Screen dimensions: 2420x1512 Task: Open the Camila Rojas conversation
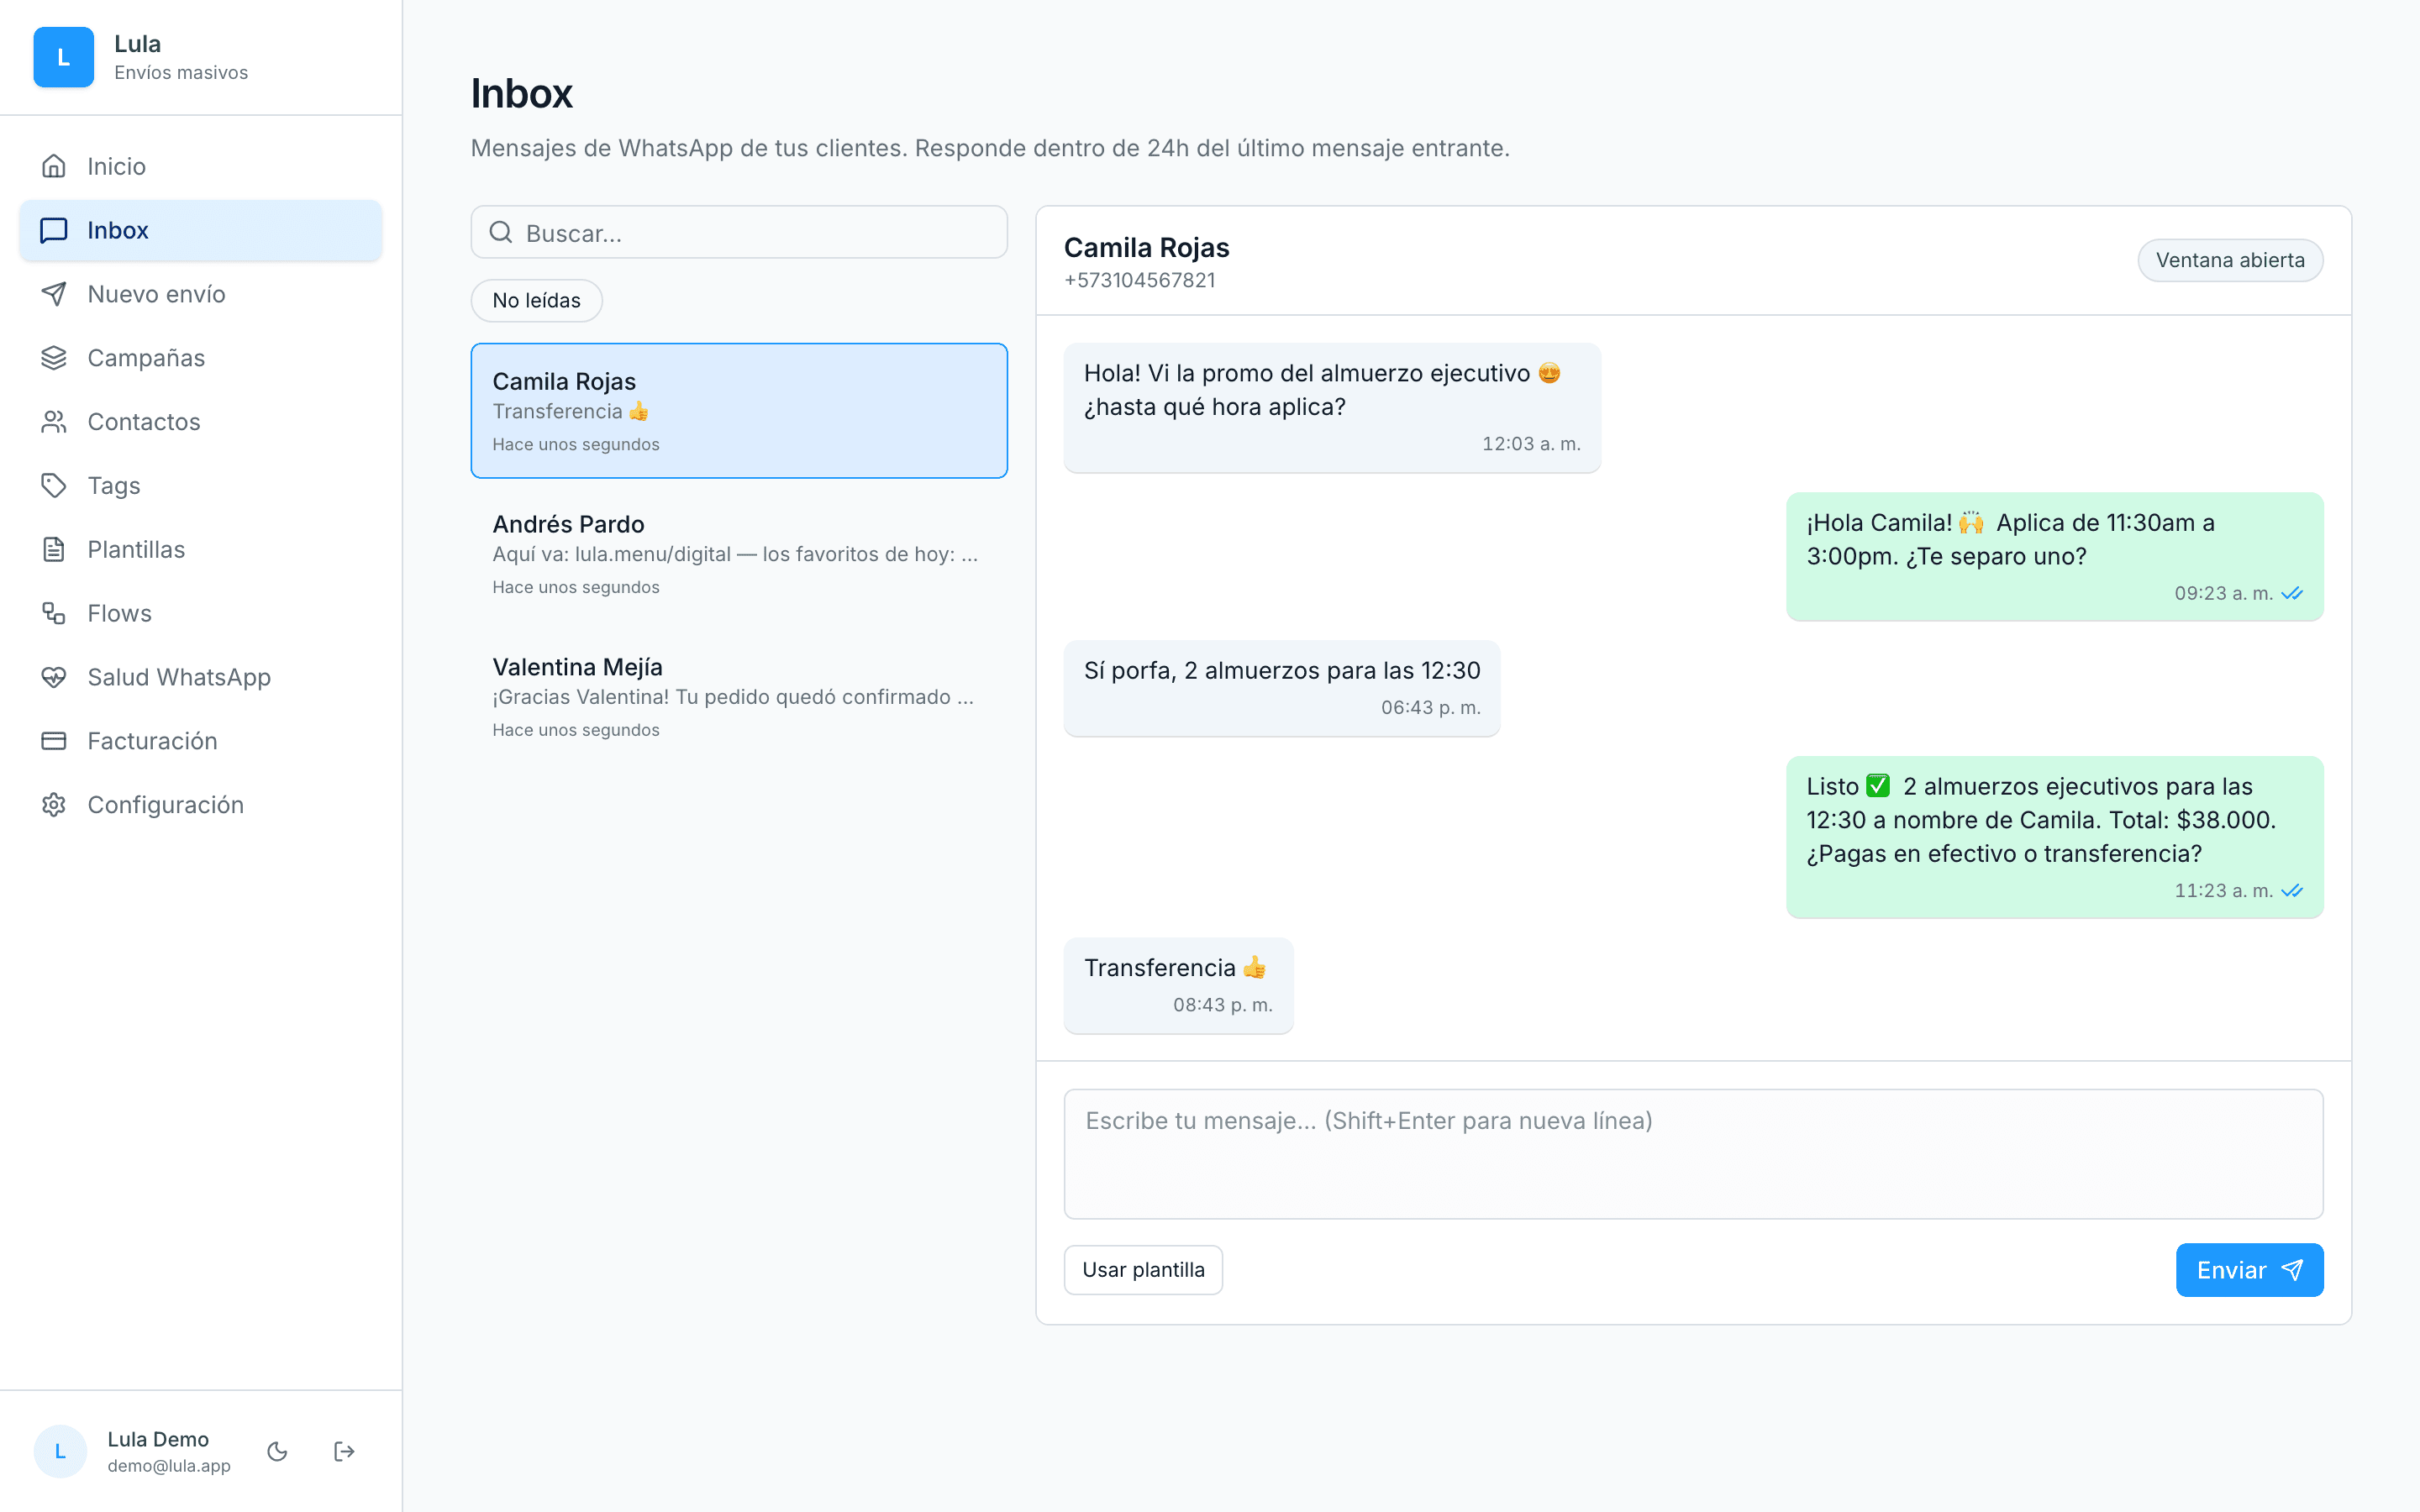click(739, 411)
